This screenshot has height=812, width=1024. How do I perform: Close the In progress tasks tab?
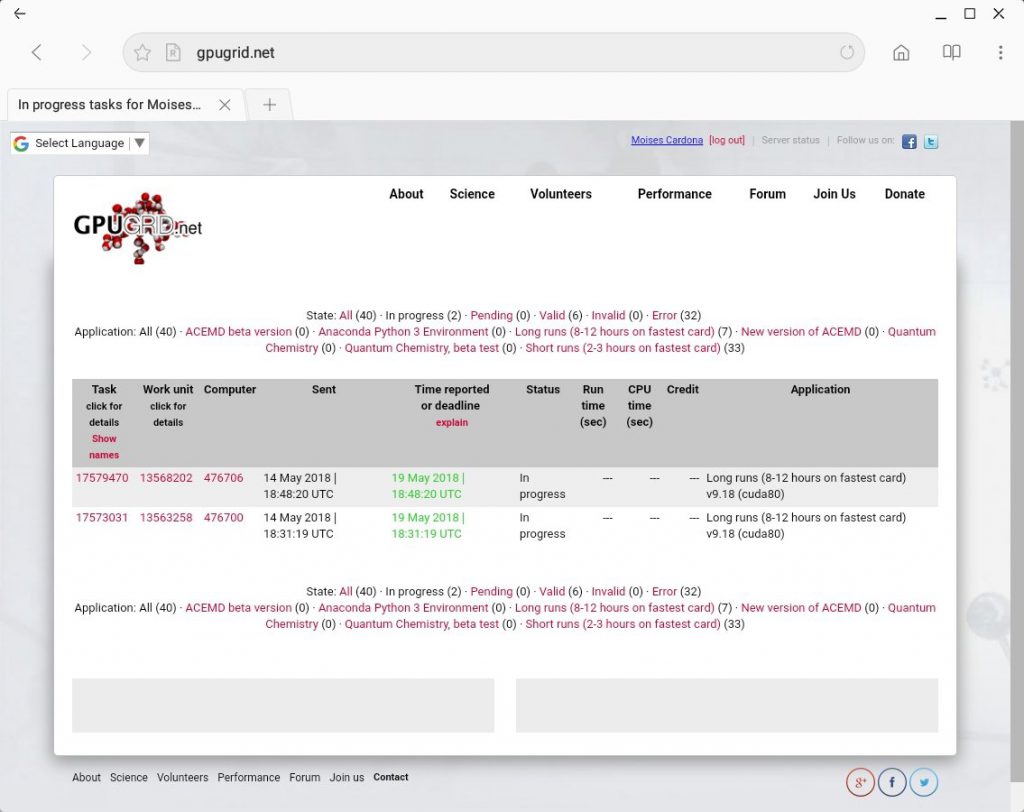click(x=225, y=105)
